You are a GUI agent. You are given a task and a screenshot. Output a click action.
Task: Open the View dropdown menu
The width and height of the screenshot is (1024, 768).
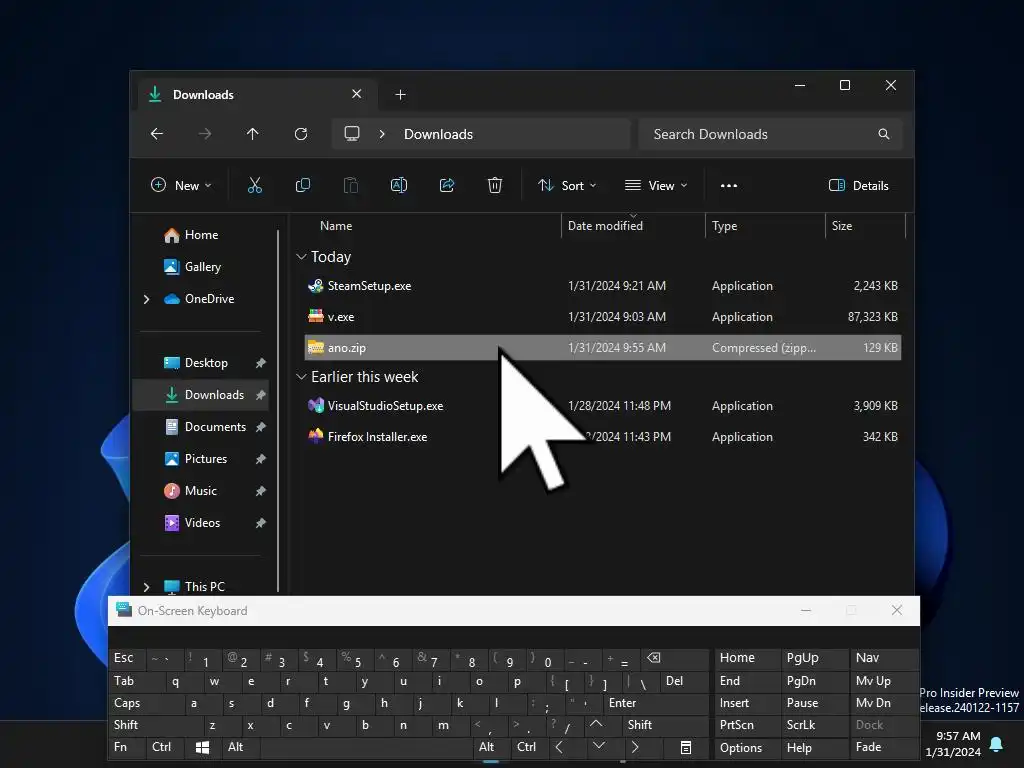coord(656,185)
